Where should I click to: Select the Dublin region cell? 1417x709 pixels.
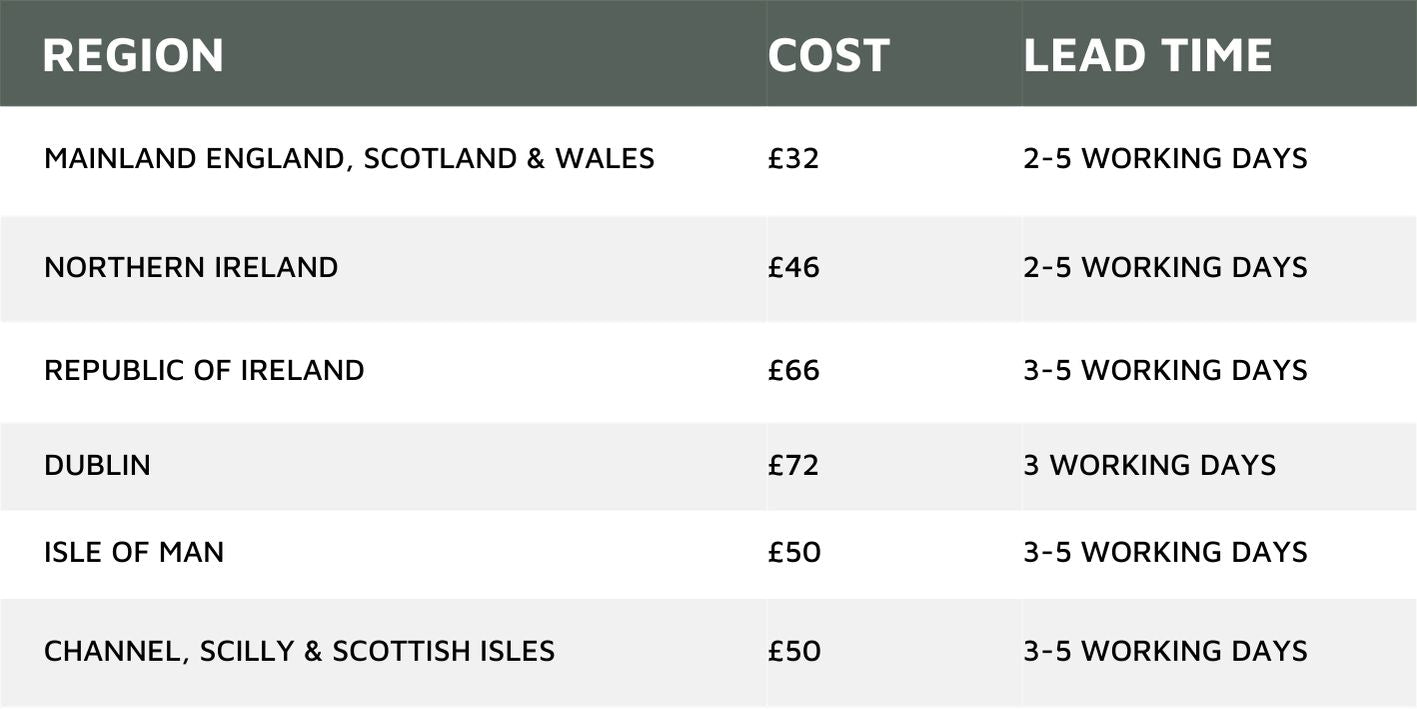pos(97,466)
